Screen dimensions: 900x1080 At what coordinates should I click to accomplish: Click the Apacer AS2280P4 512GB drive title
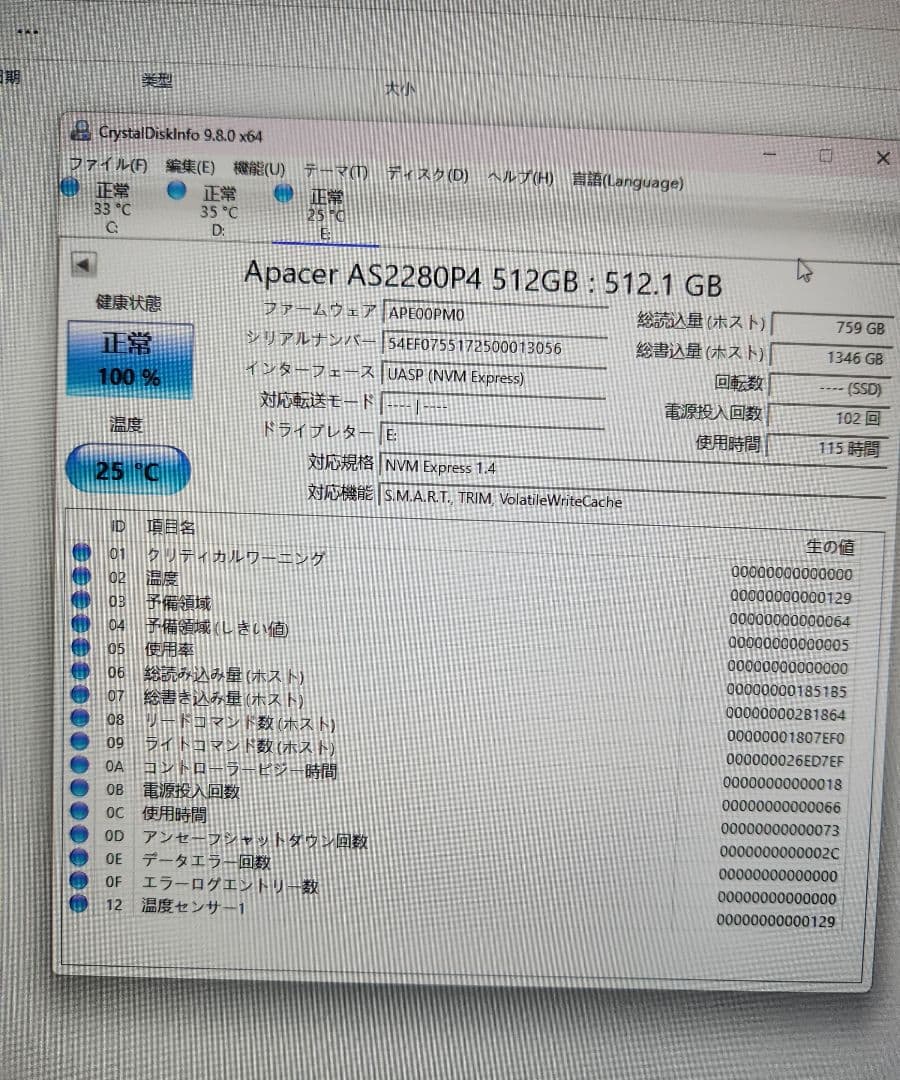point(483,278)
